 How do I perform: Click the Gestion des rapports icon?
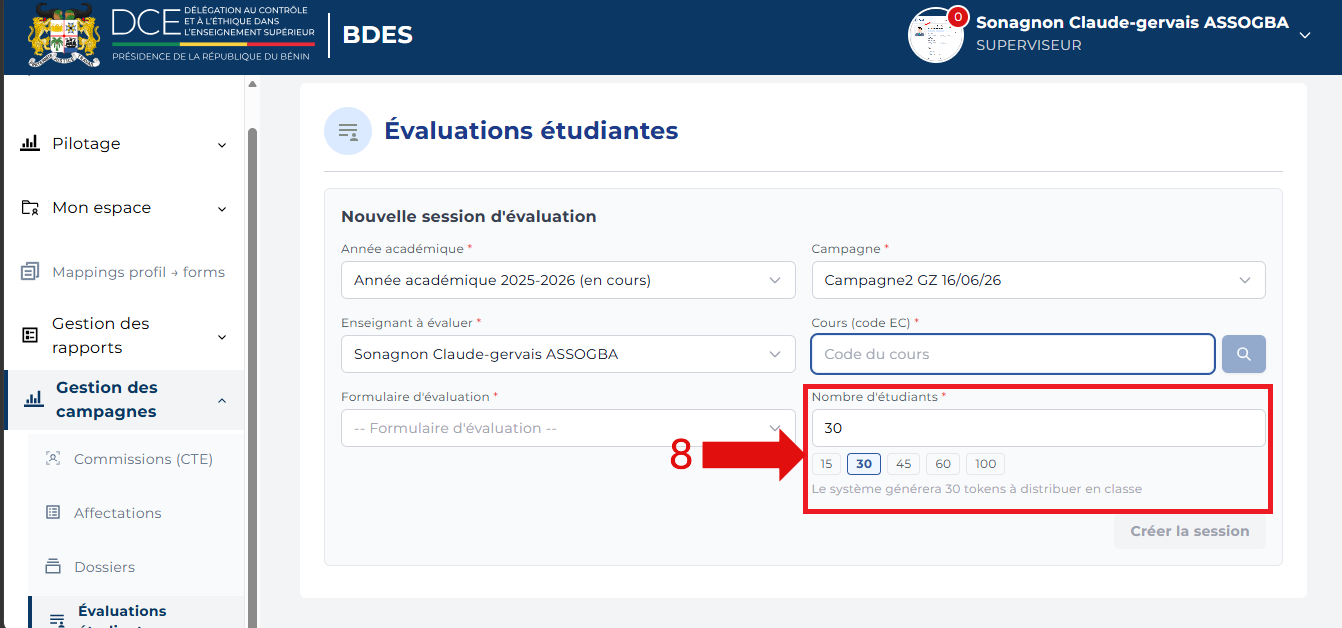coord(30,336)
